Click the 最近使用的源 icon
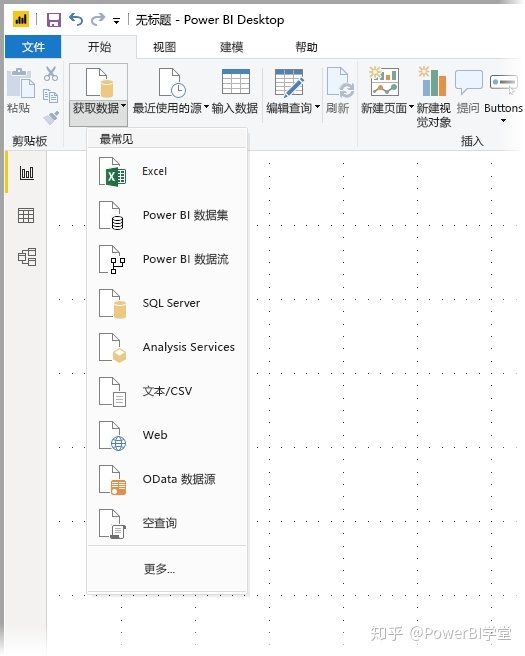525x656 pixels. (x=172, y=82)
